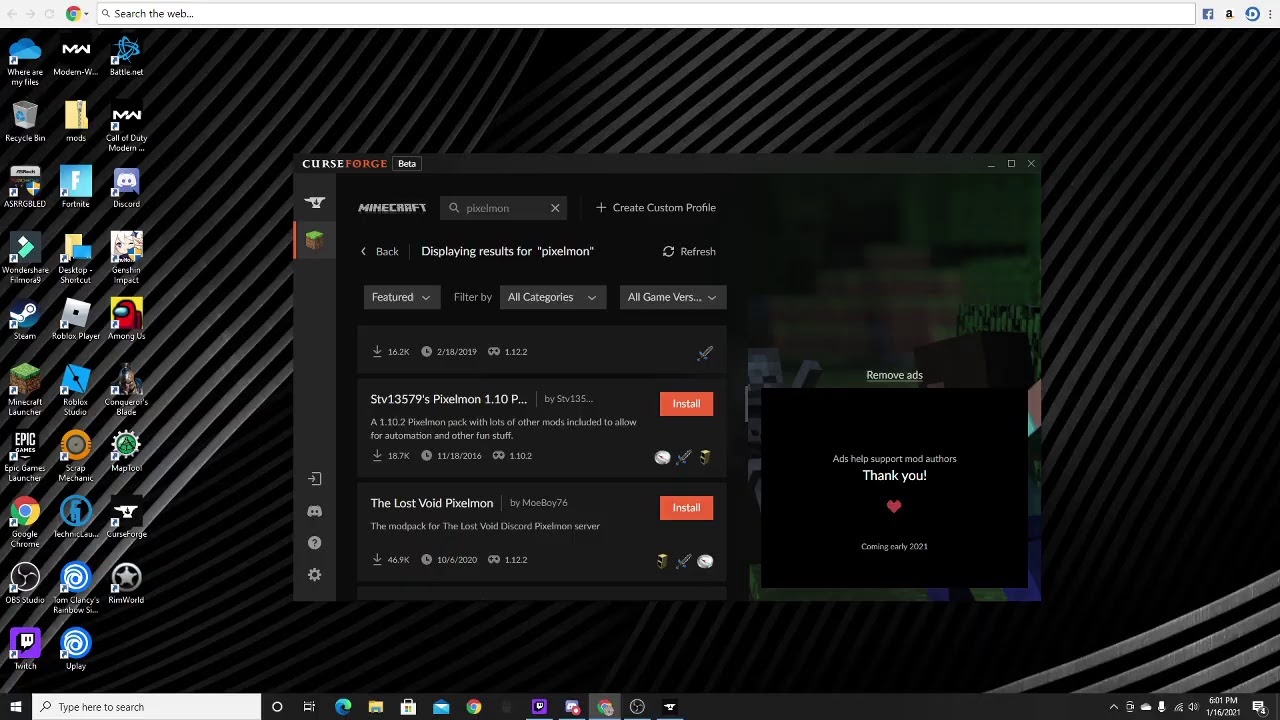Click the Facebook shortcut in browser bar
This screenshot has width=1280, height=720.
coord(1208,14)
